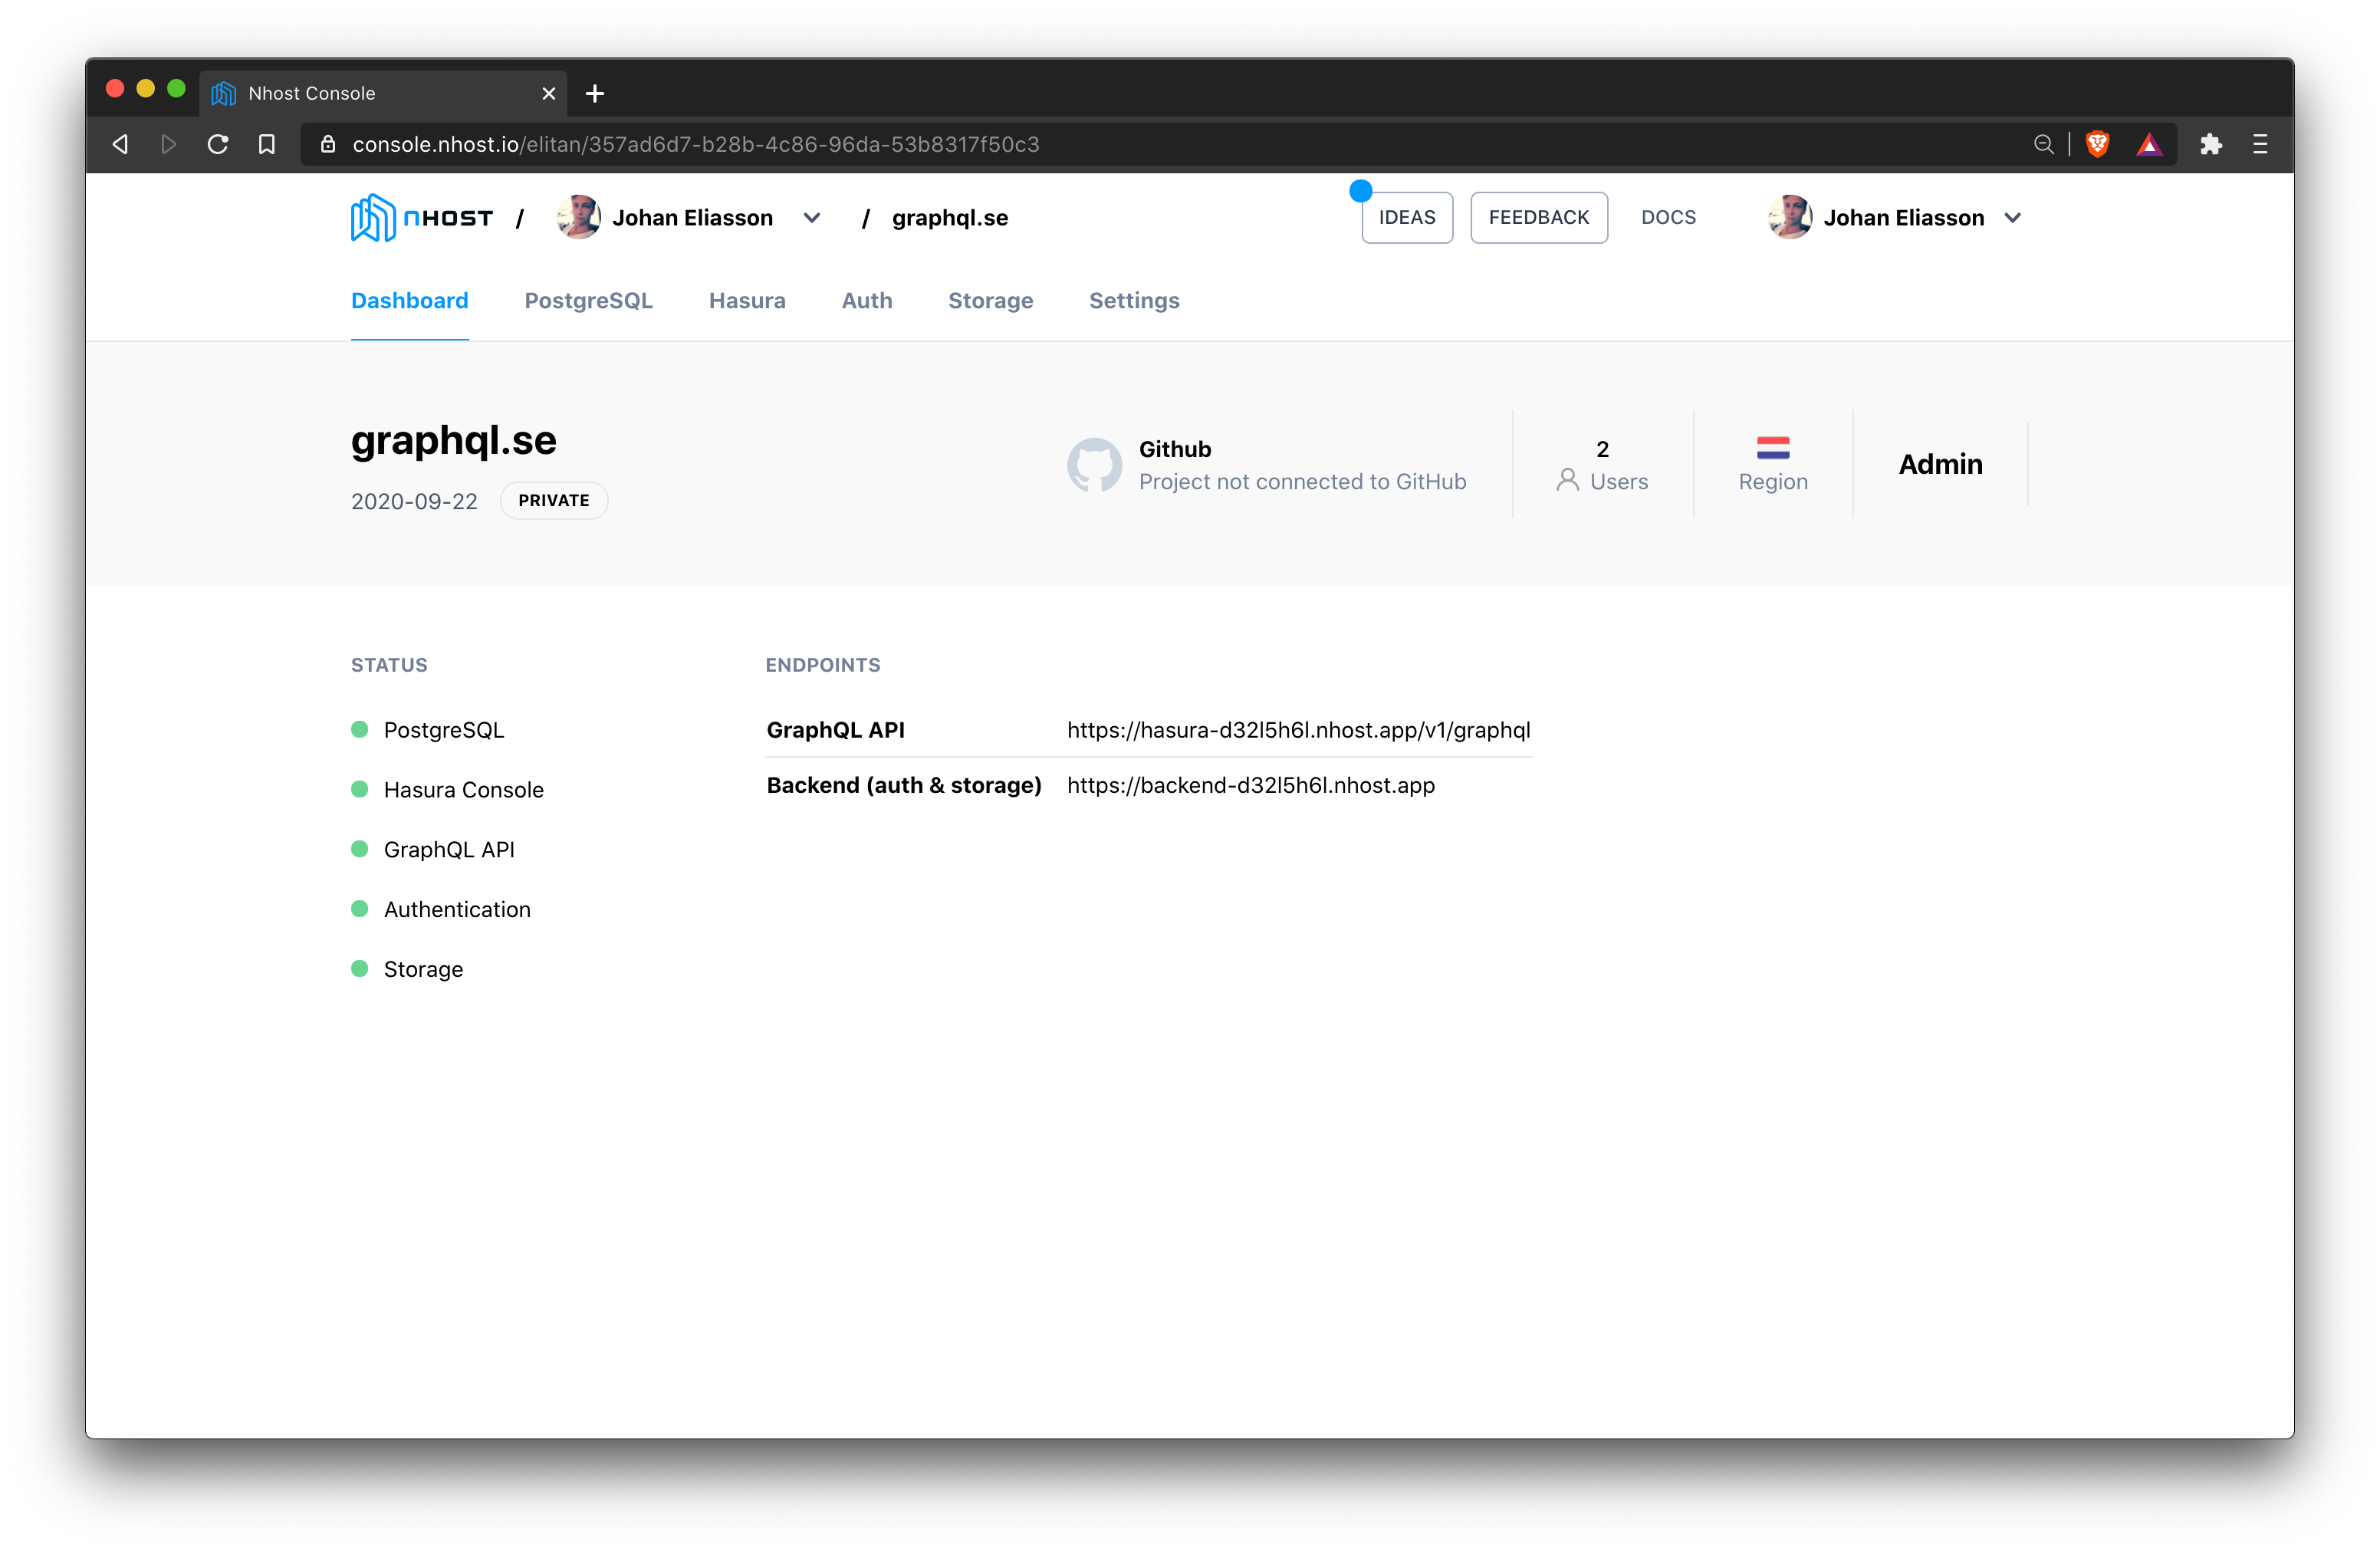This screenshot has height=1552, width=2380.
Task: Reload the page with refresh icon
Action: [218, 144]
